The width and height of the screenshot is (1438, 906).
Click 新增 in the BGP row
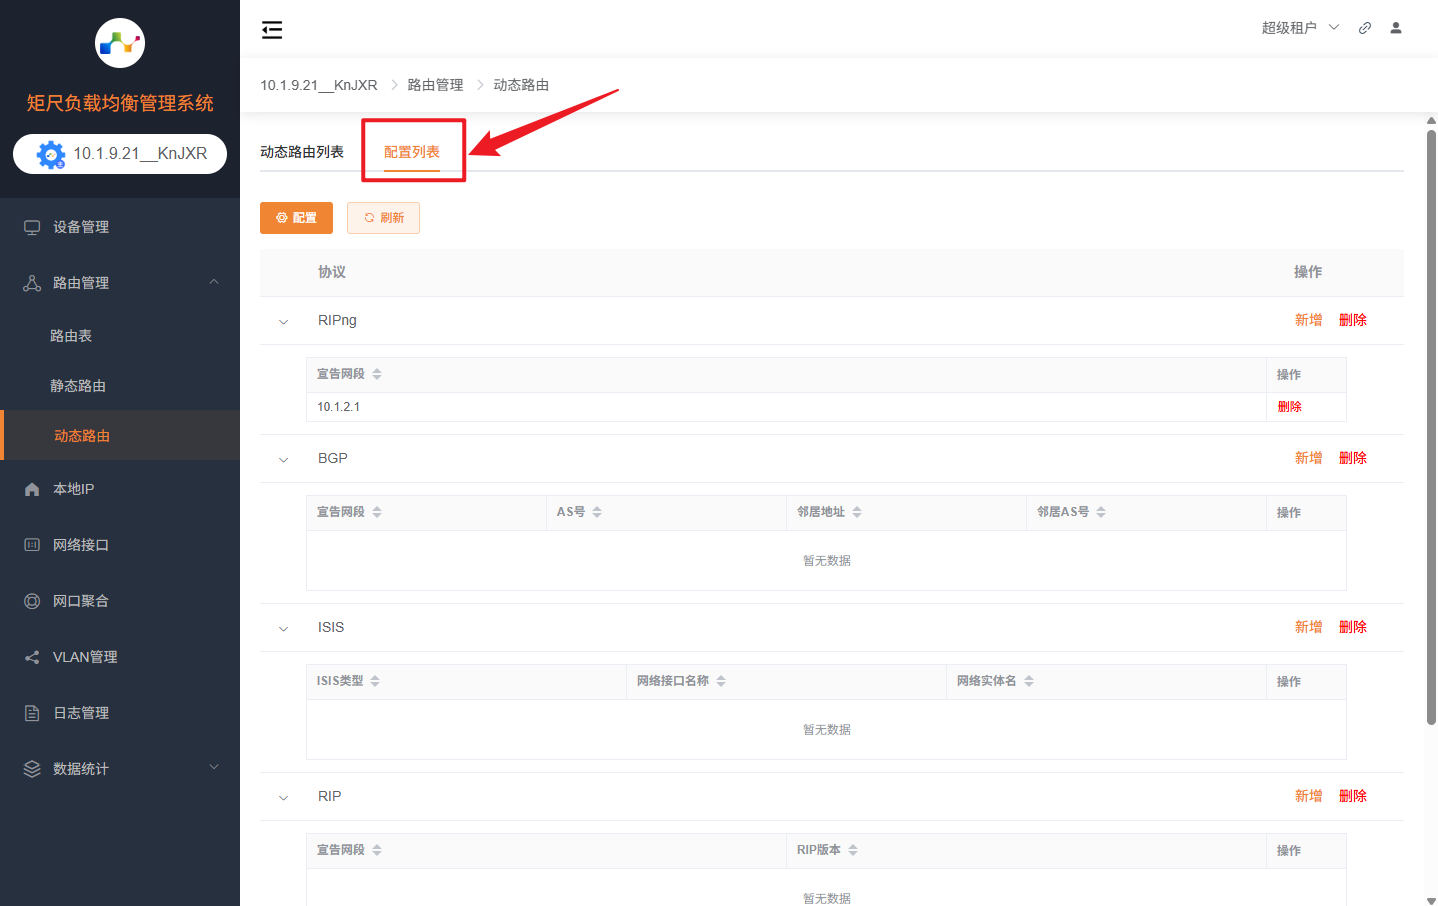1308,458
